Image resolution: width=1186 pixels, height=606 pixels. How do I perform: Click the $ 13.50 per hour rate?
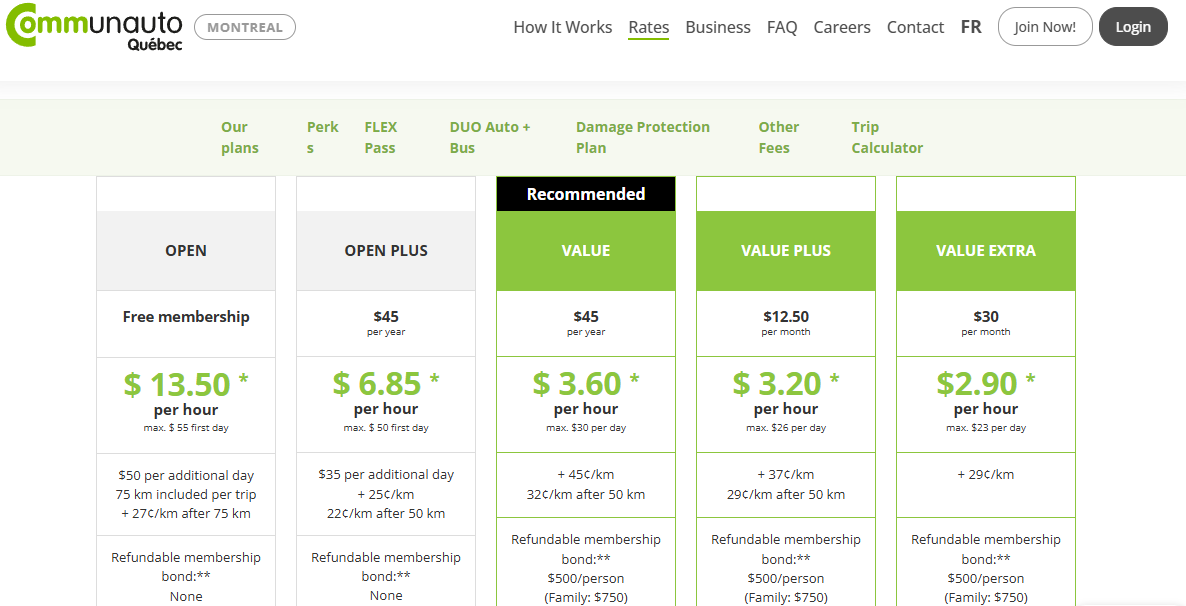tap(186, 393)
